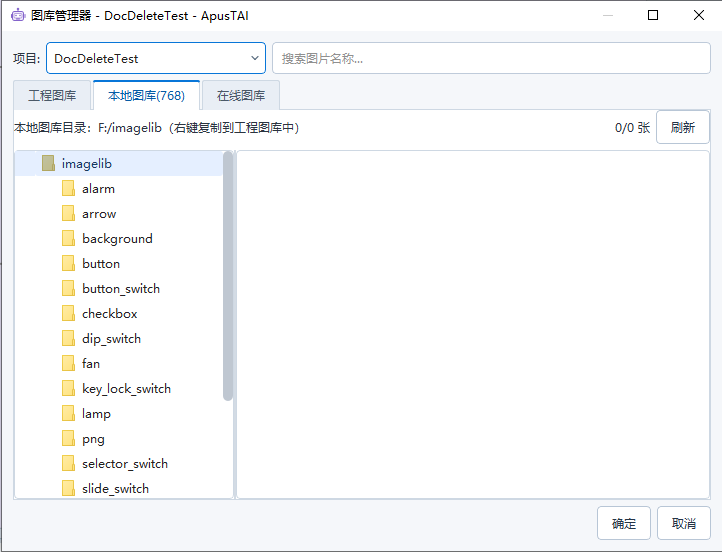Click the ApusTAI app icon in title bar
Image resolution: width=722 pixels, height=552 pixels.
pyautogui.click(x=18, y=15)
